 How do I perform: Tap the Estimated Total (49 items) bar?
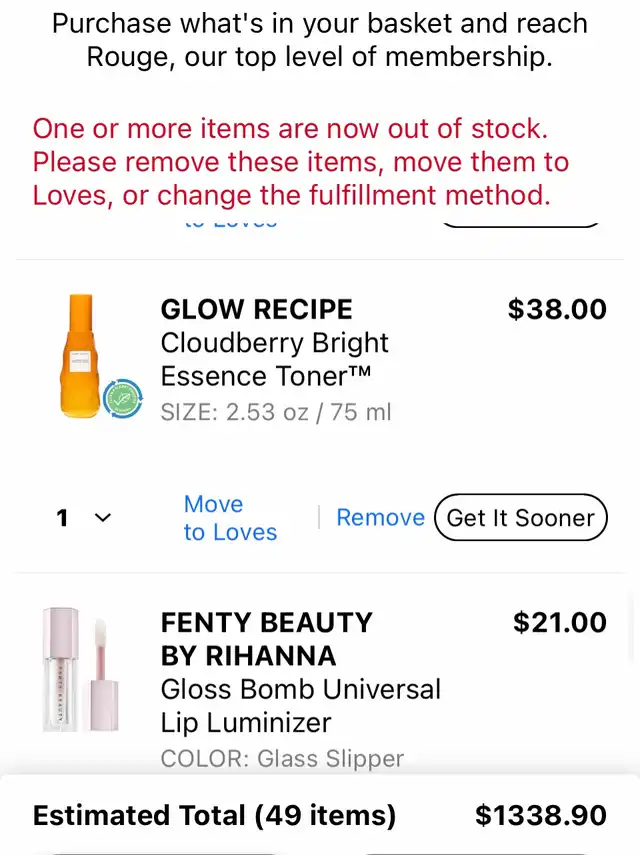[320, 815]
